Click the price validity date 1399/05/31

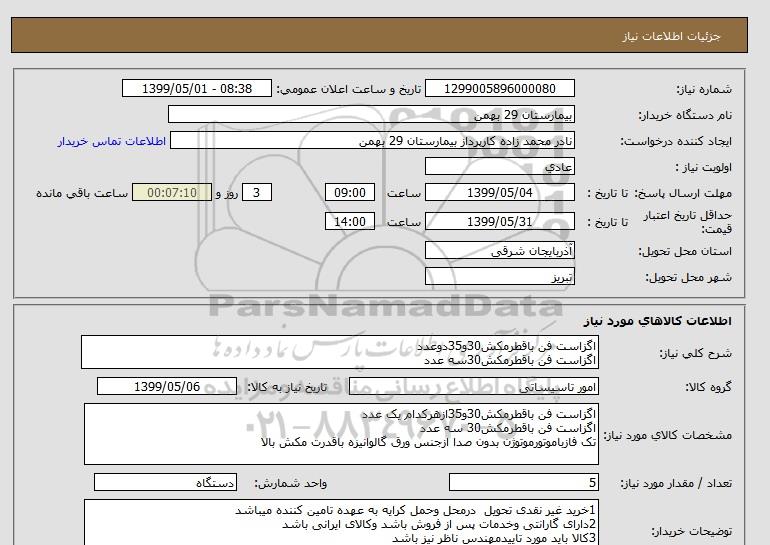499,221
